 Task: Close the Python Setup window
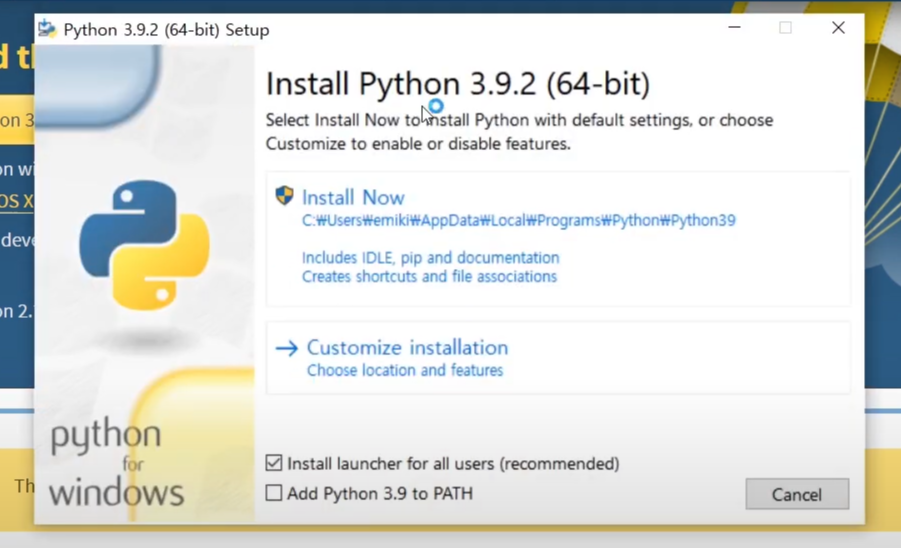(x=838, y=28)
